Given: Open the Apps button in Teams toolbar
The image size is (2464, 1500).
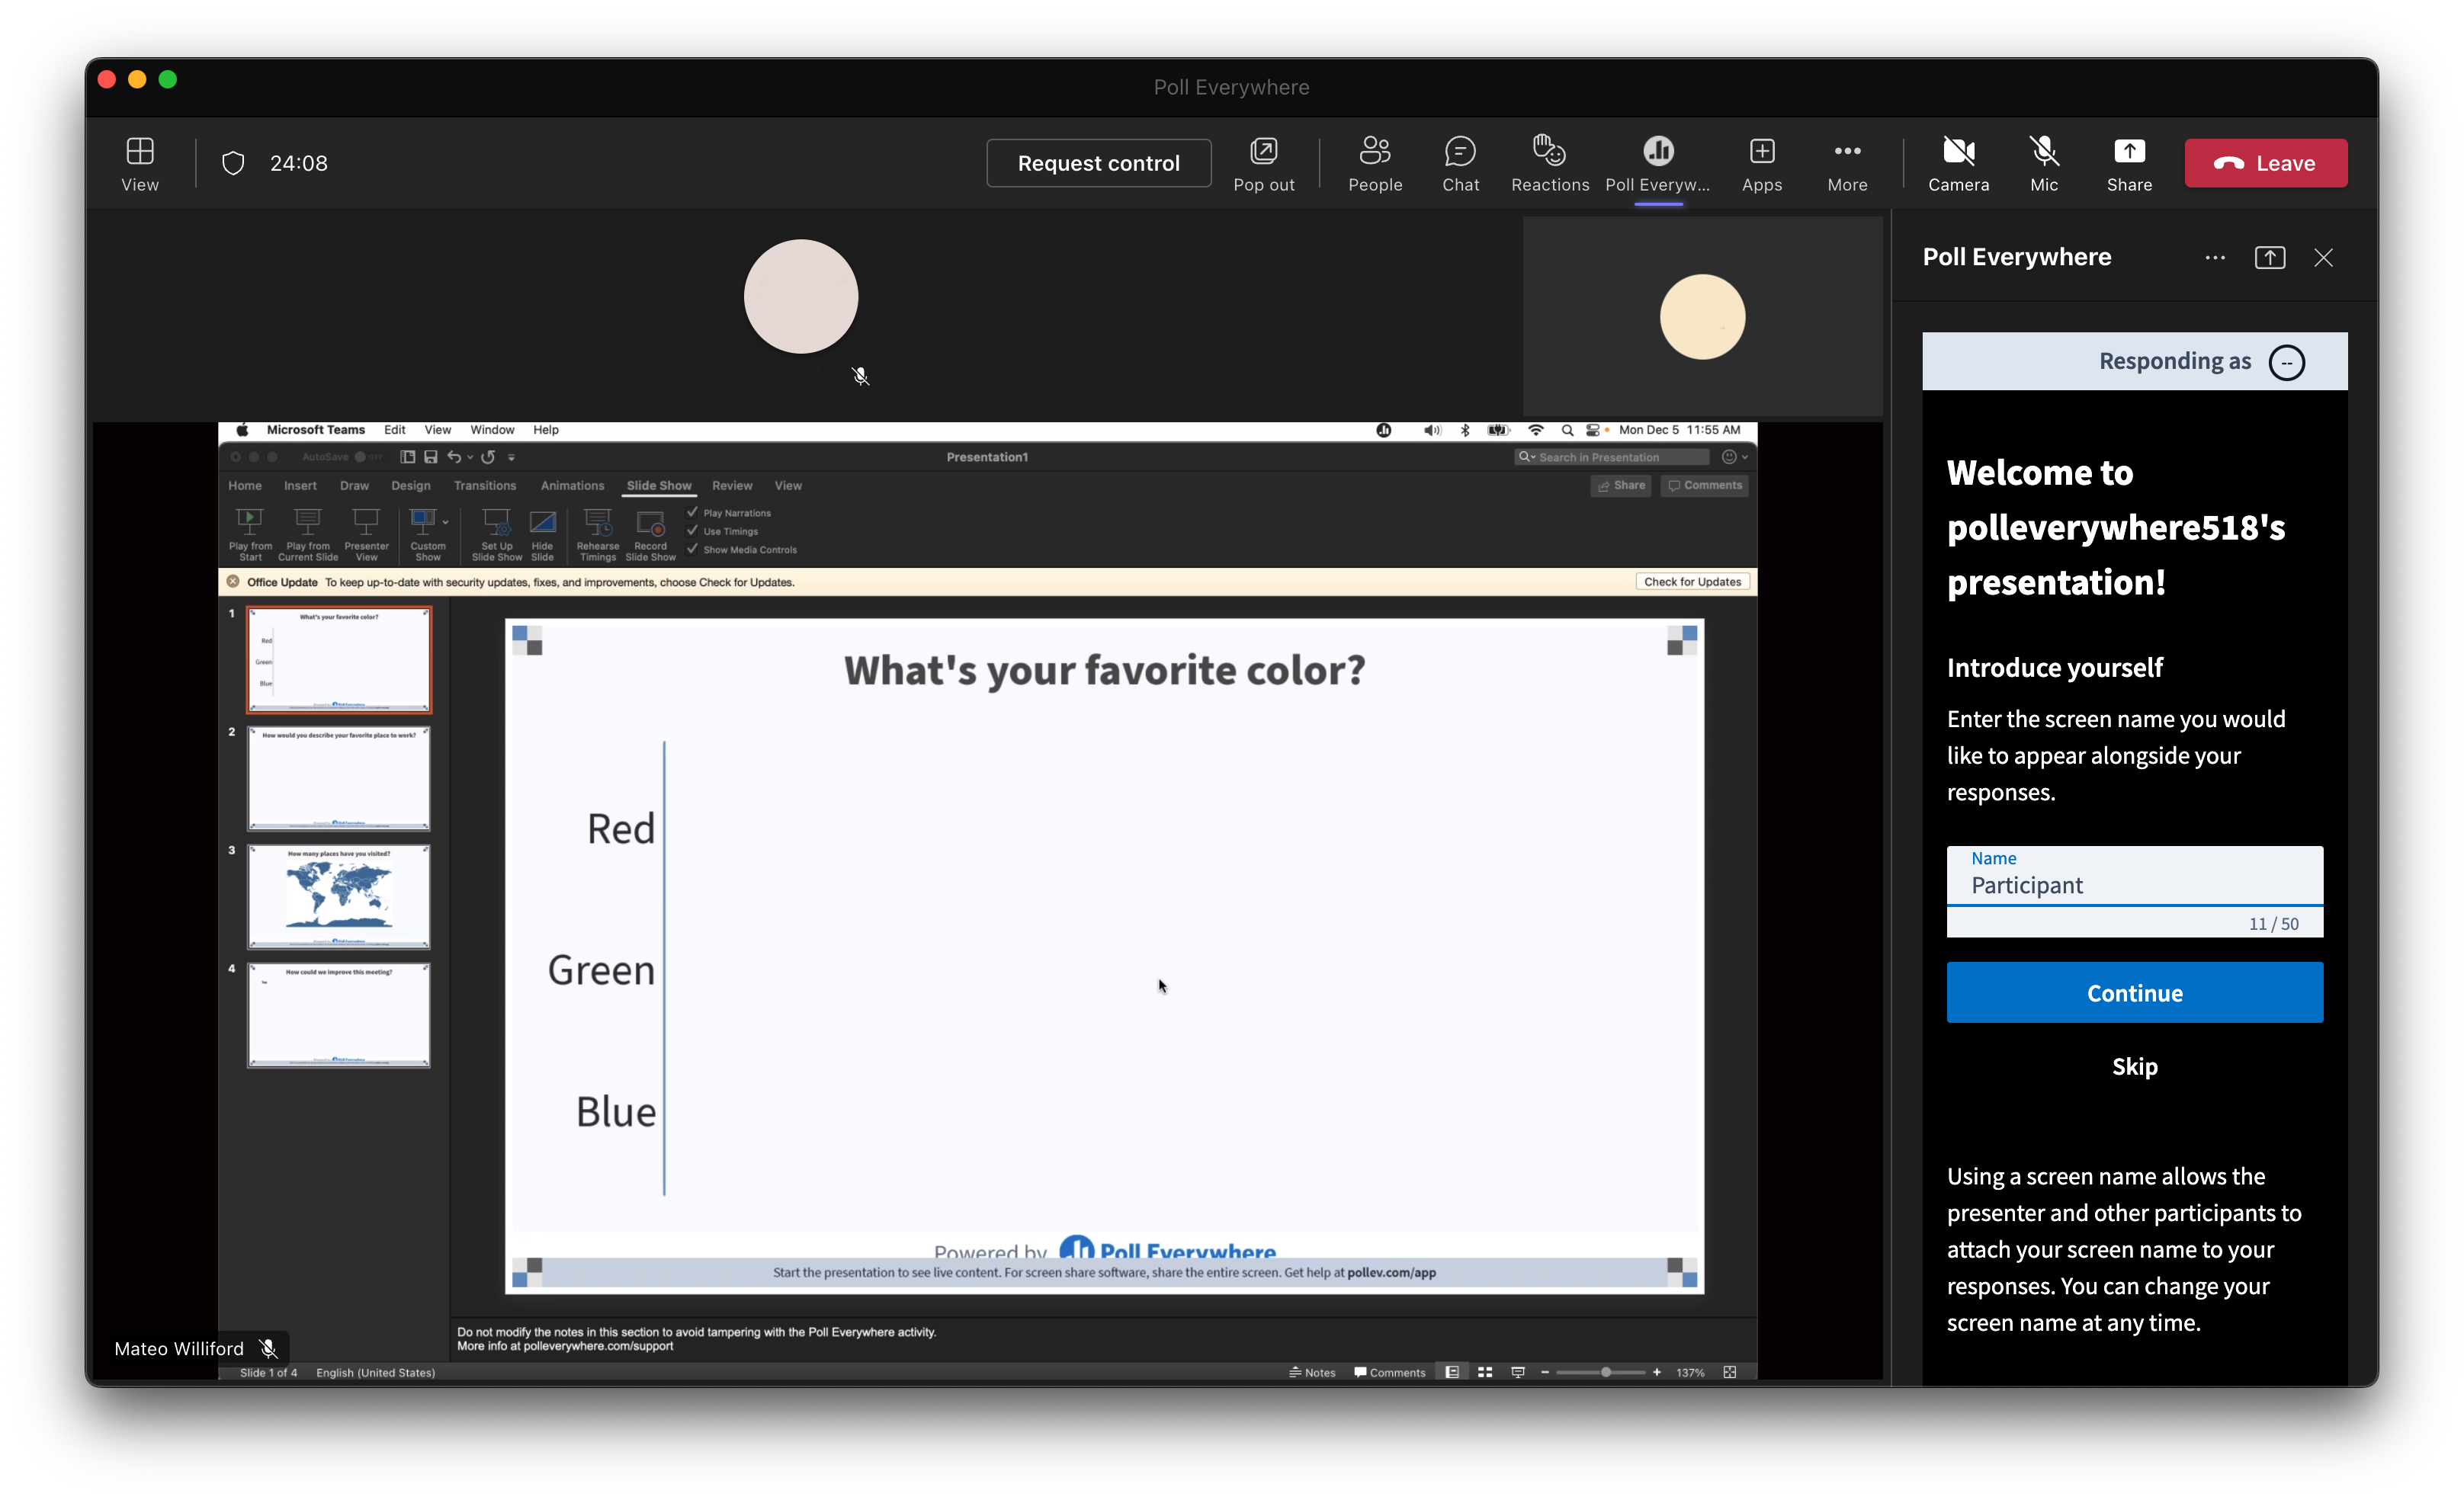Looking at the screenshot, I should click(x=1761, y=164).
